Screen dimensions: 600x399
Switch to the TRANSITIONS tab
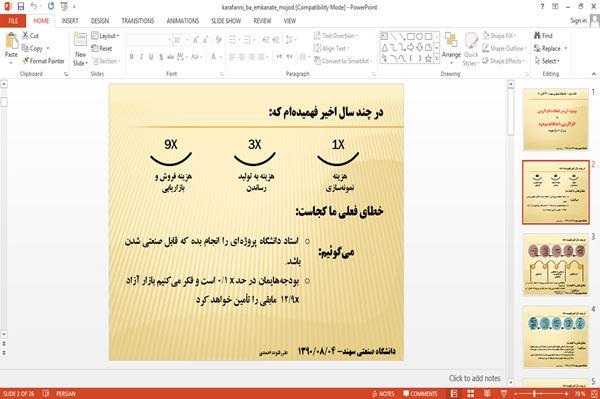pos(138,21)
